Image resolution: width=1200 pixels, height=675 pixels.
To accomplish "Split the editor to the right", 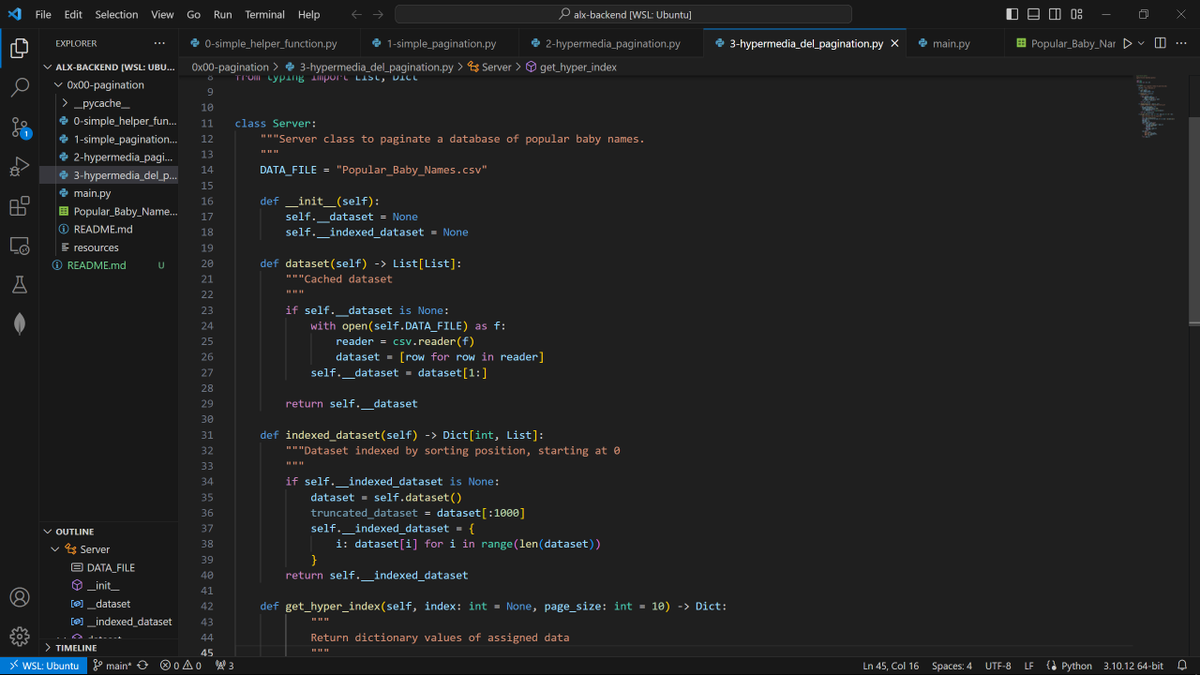I will point(1160,43).
